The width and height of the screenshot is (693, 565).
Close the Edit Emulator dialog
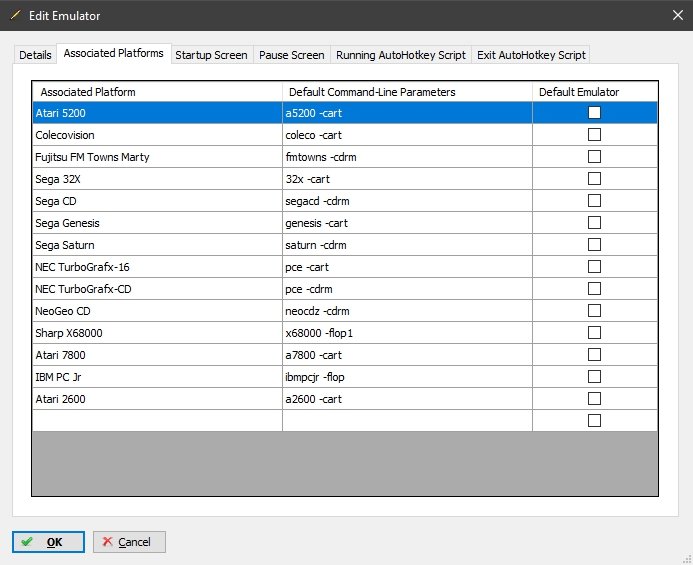[x=678, y=15]
